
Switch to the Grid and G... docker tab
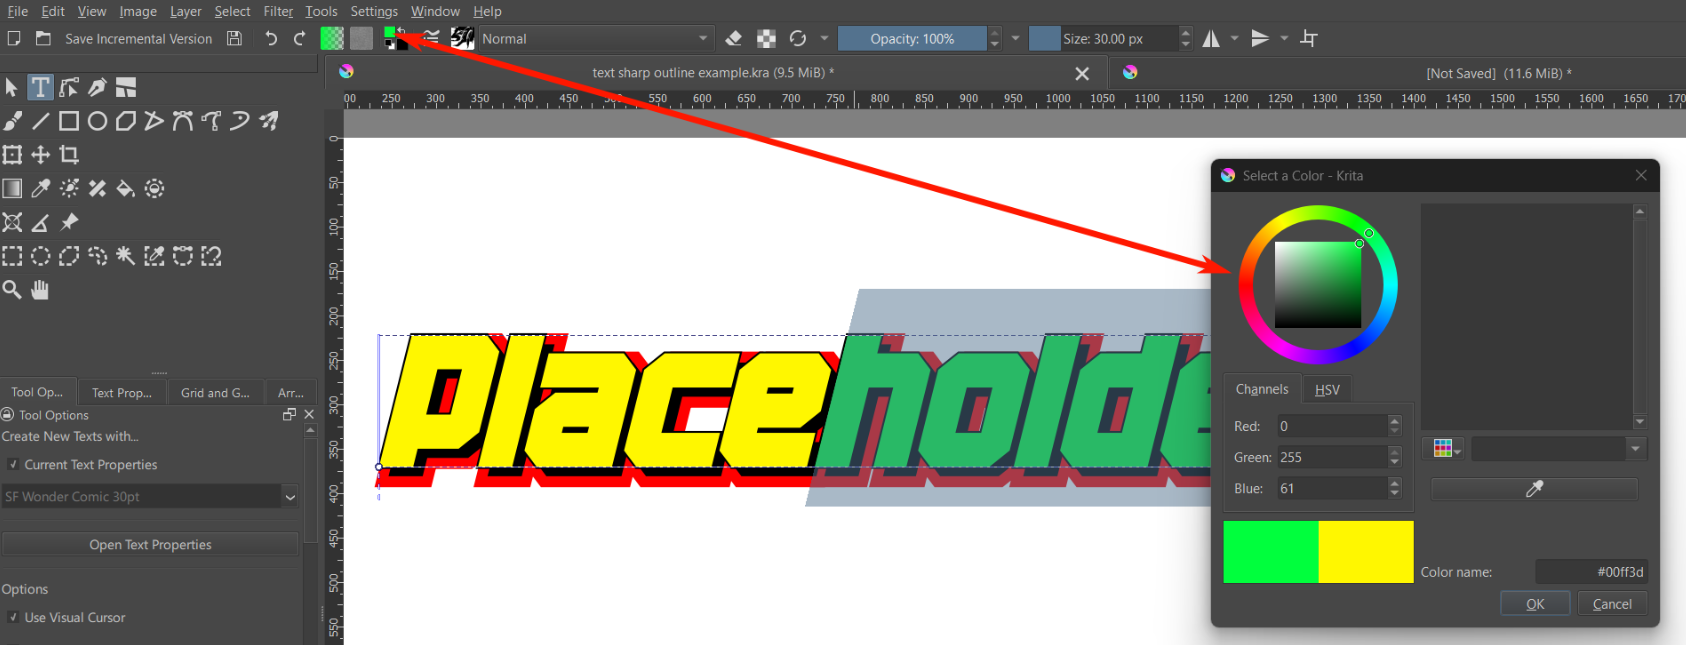(215, 392)
